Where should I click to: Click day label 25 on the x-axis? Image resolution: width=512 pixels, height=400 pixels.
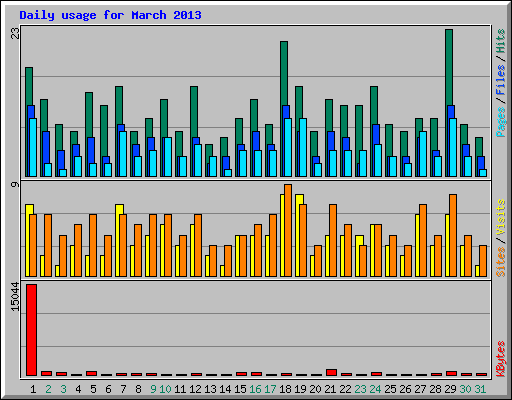point(390,389)
